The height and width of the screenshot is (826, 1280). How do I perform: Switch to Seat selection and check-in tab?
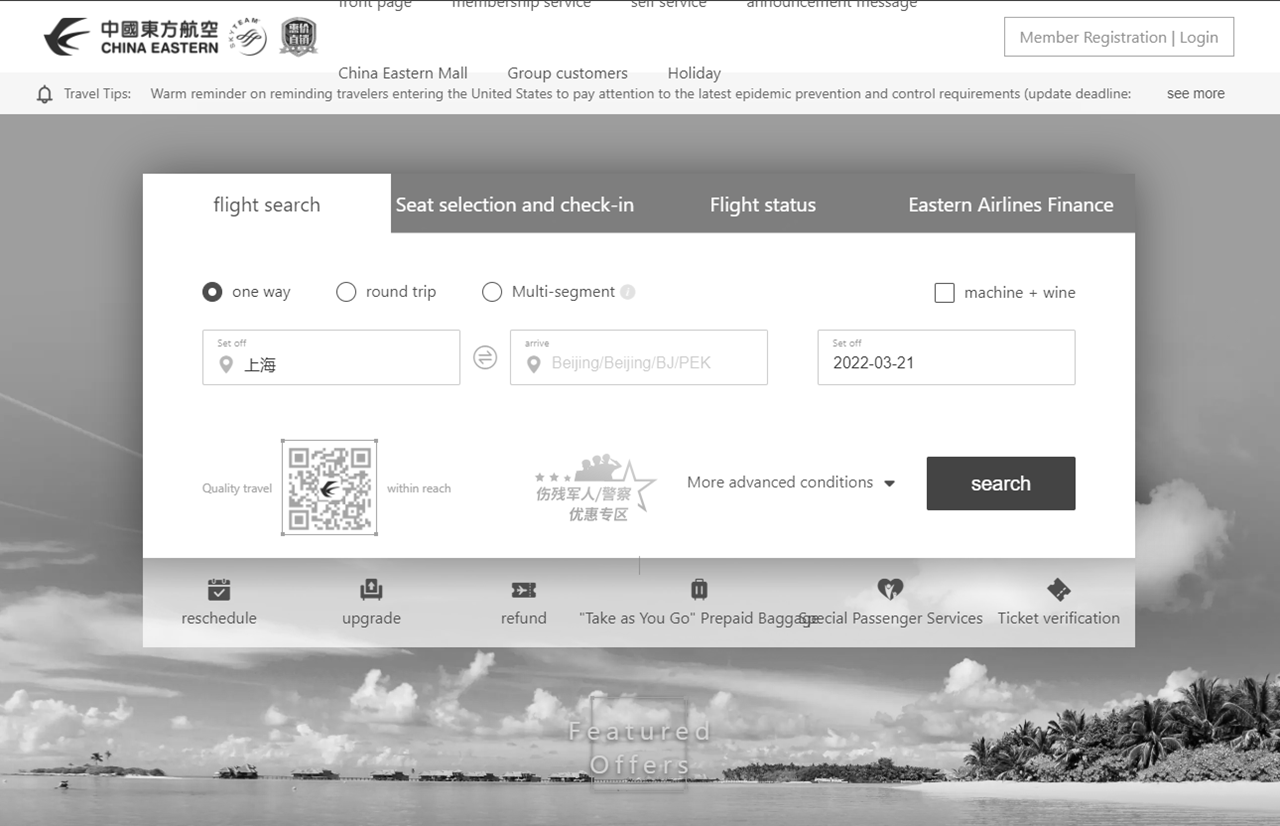click(x=514, y=205)
